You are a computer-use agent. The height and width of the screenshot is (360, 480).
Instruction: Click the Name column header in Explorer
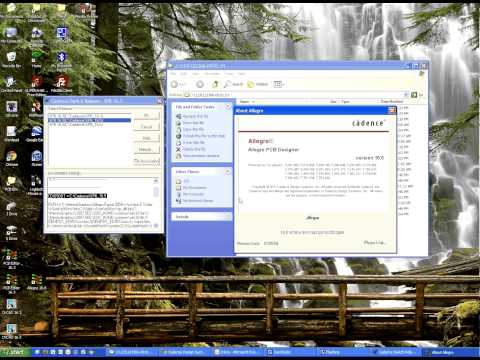click(x=245, y=101)
